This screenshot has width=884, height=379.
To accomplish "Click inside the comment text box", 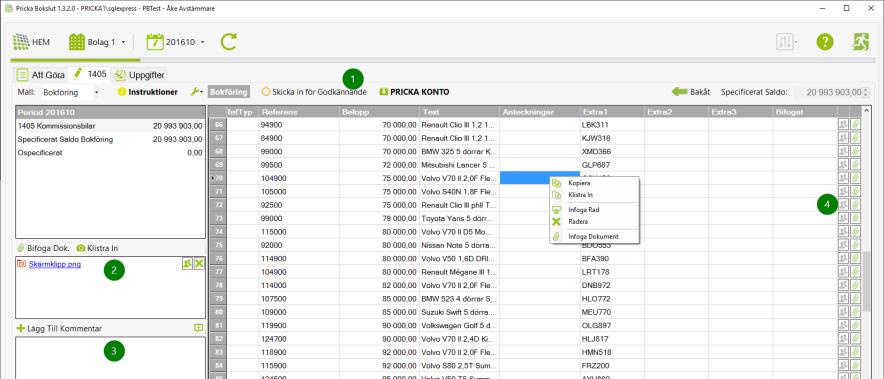I will (110, 358).
